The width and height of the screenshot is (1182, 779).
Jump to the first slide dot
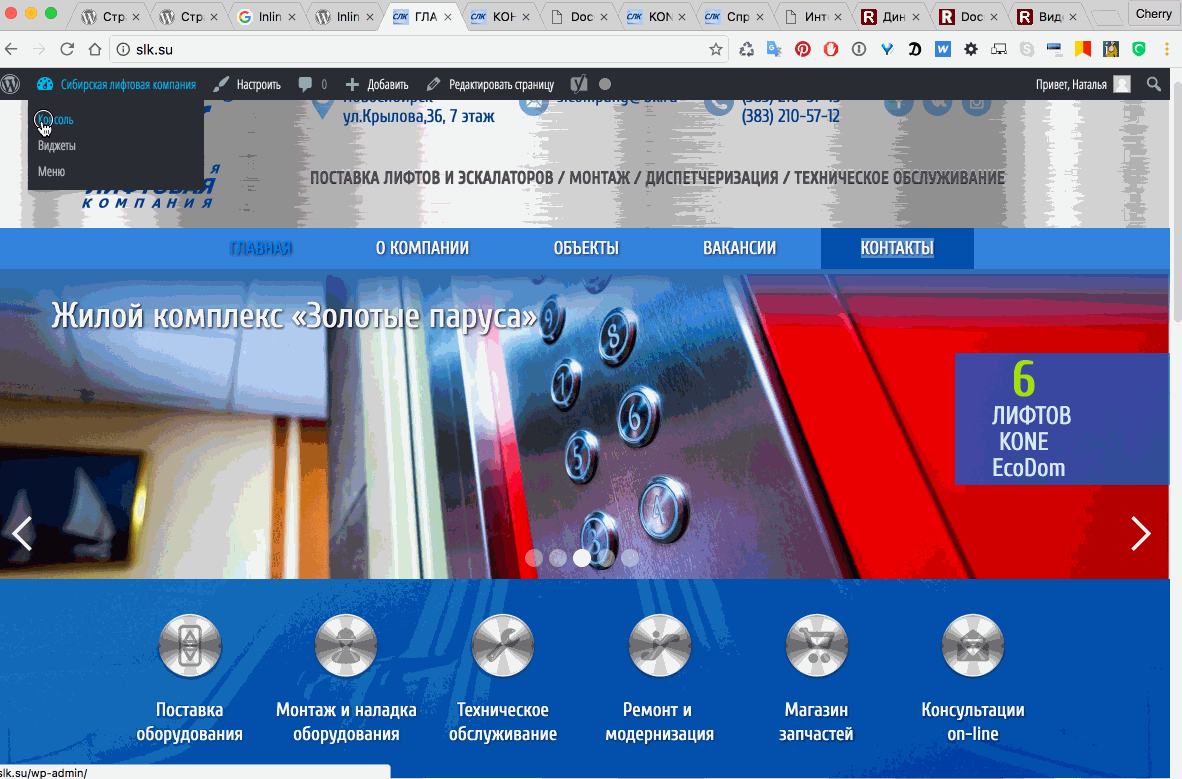[534, 558]
